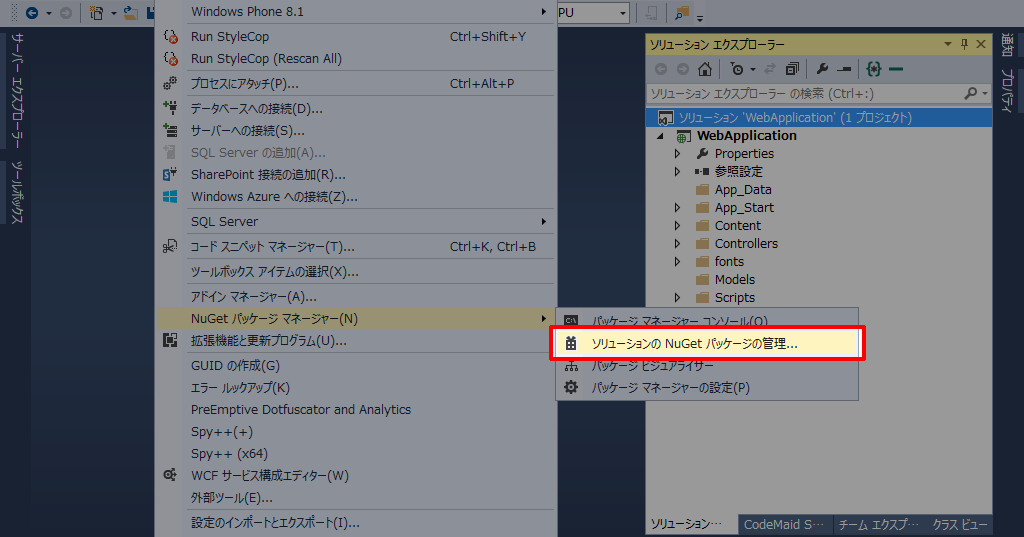Choose 設定のインポートとエクスポート(I)...
1024x537 pixels.
pyautogui.click(x=355, y=523)
